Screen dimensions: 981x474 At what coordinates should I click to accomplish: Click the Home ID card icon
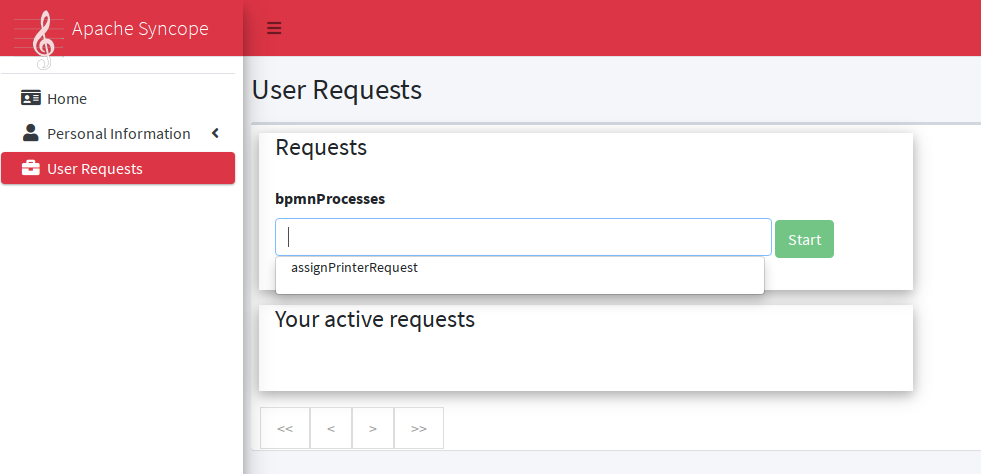[x=31, y=98]
